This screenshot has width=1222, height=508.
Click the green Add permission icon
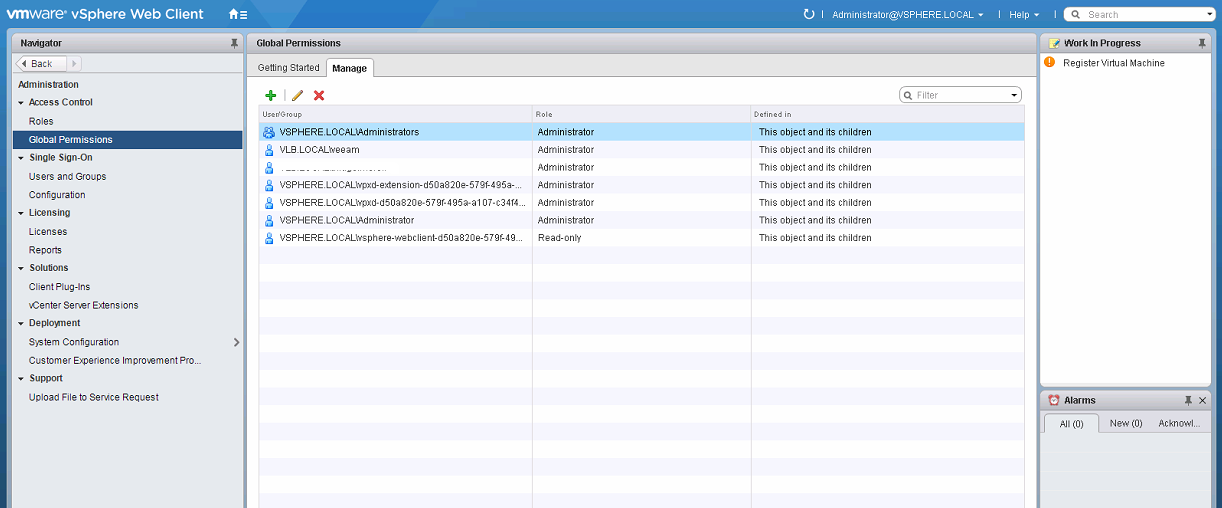(270, 95)
